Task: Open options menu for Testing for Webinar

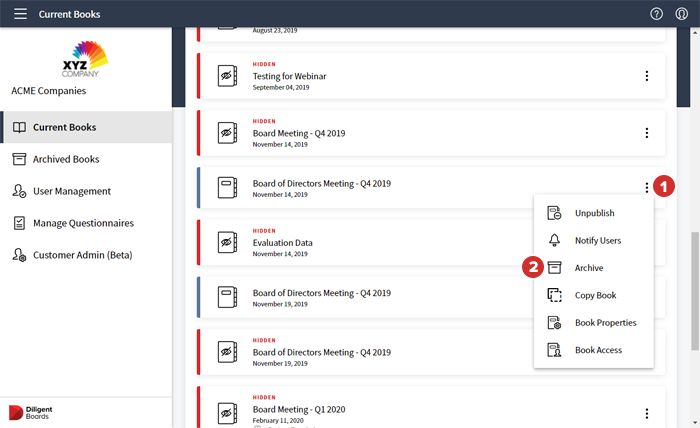Action: 647,76
